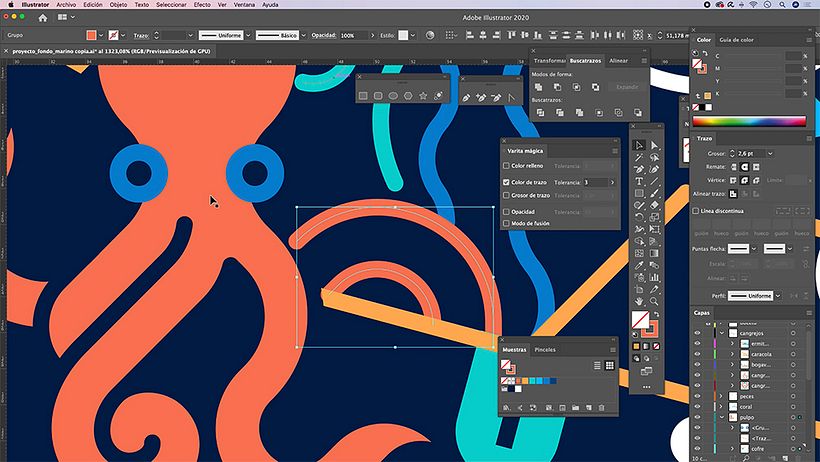
Task: Uncheck the Color de trazo checkbox
Action: coord(506,182)
